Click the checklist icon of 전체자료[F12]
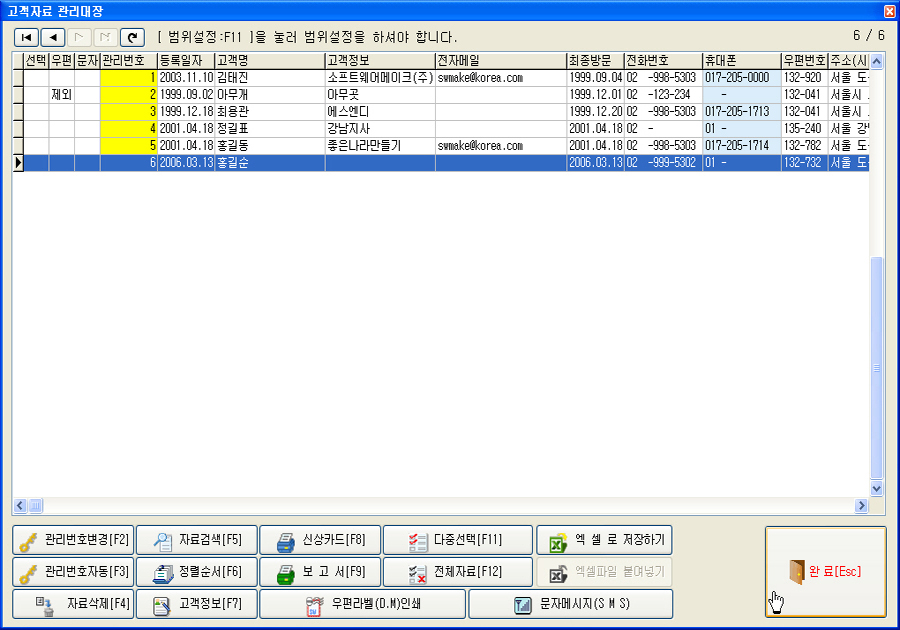Image resolution: width=900 pixels, height=630 pixels. (x=417, y=573)
